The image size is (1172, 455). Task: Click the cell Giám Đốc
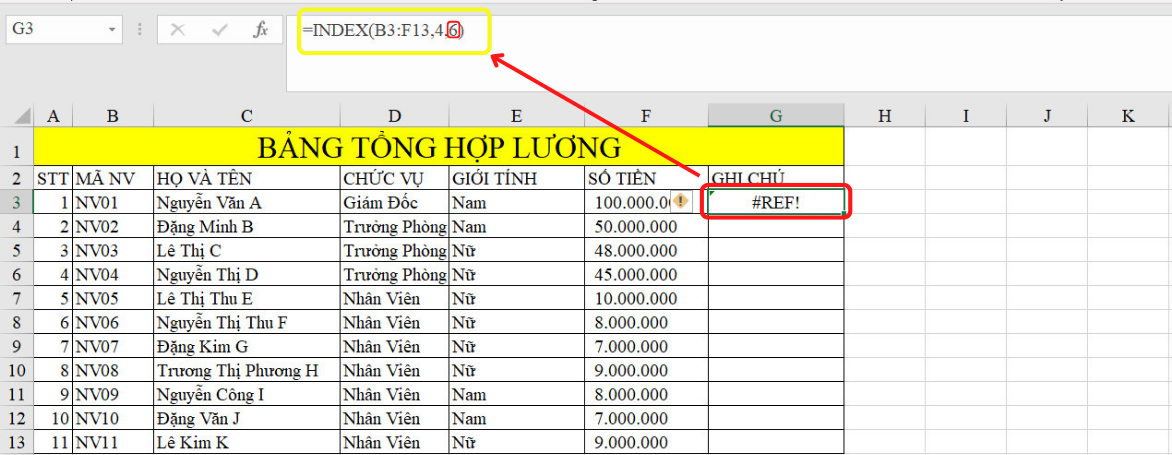point(395,202)
